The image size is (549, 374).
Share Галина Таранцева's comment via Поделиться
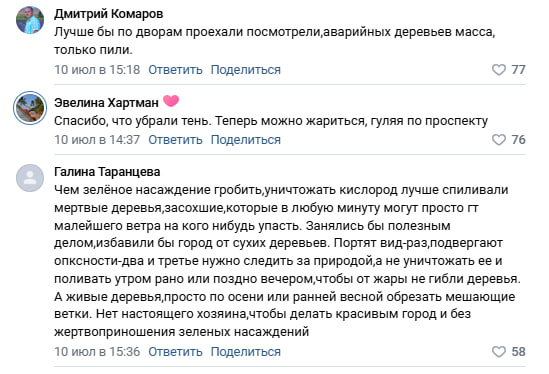tap(246, 352)
